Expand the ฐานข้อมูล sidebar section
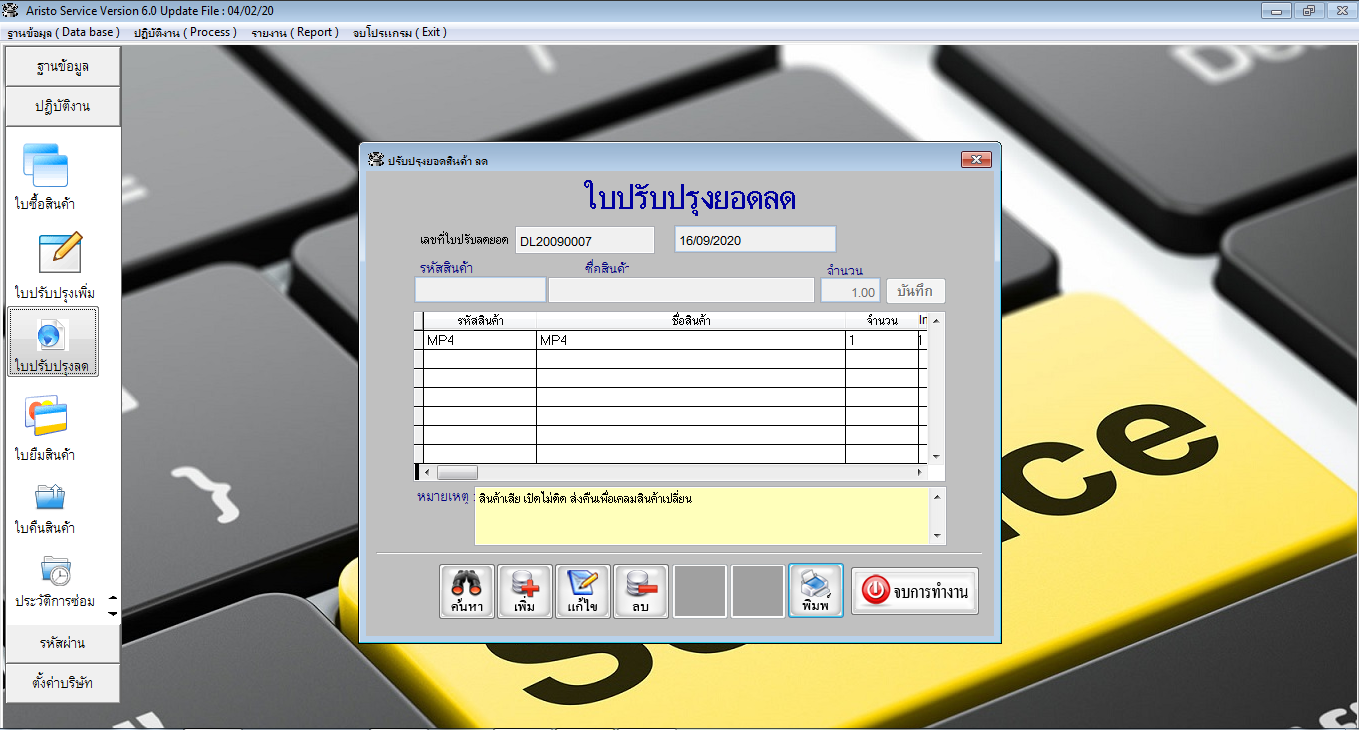This screenshot has height=730, width=1359. pyautogui.click(x=63, y=67)
